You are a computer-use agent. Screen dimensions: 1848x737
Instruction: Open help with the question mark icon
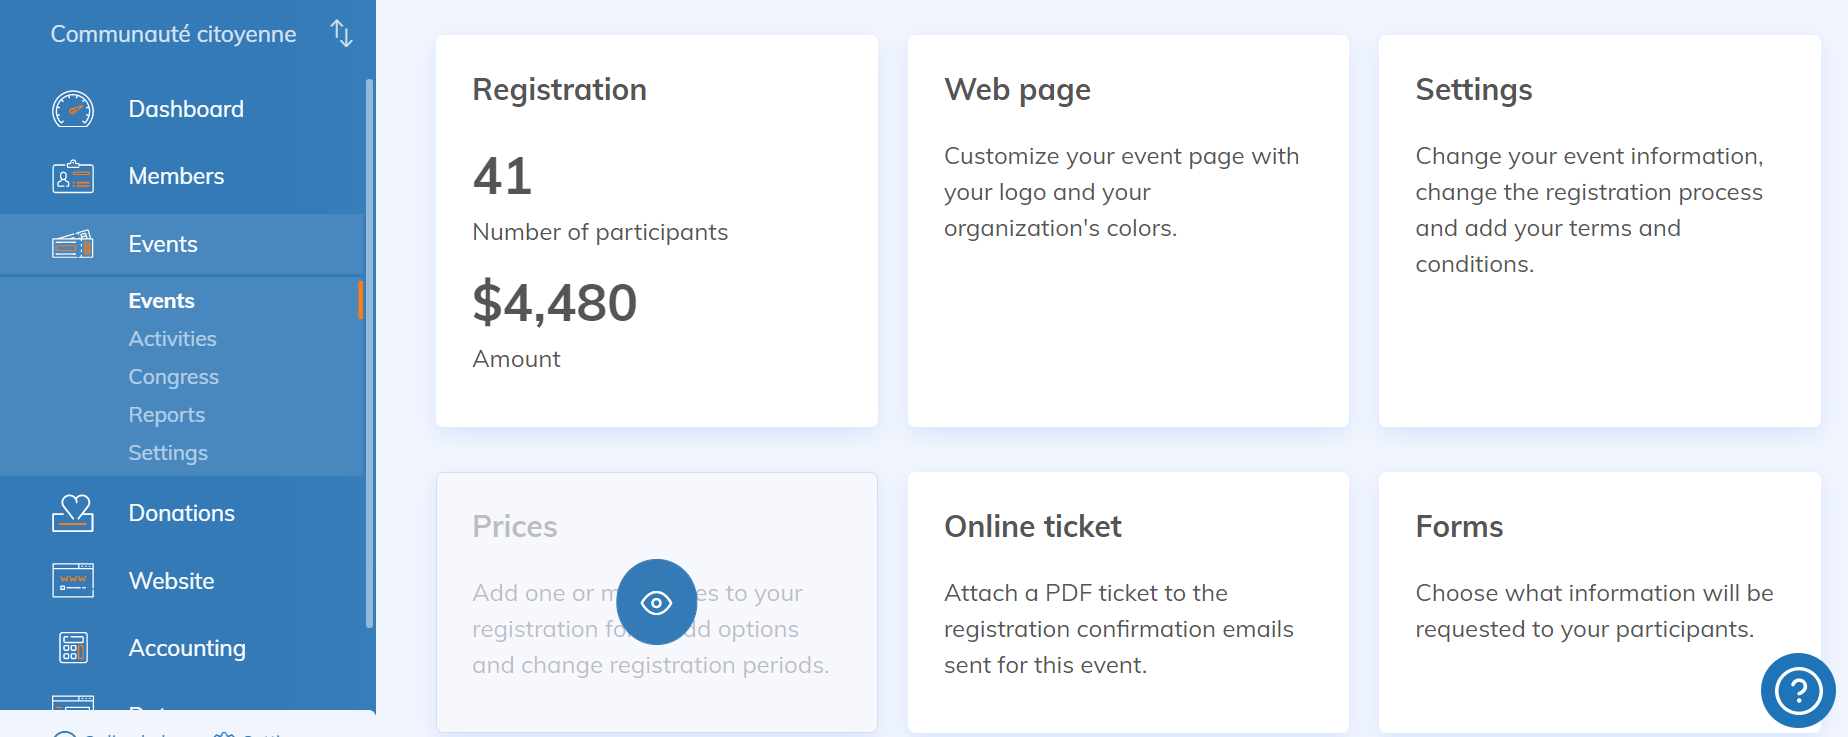click(1797, 690)
